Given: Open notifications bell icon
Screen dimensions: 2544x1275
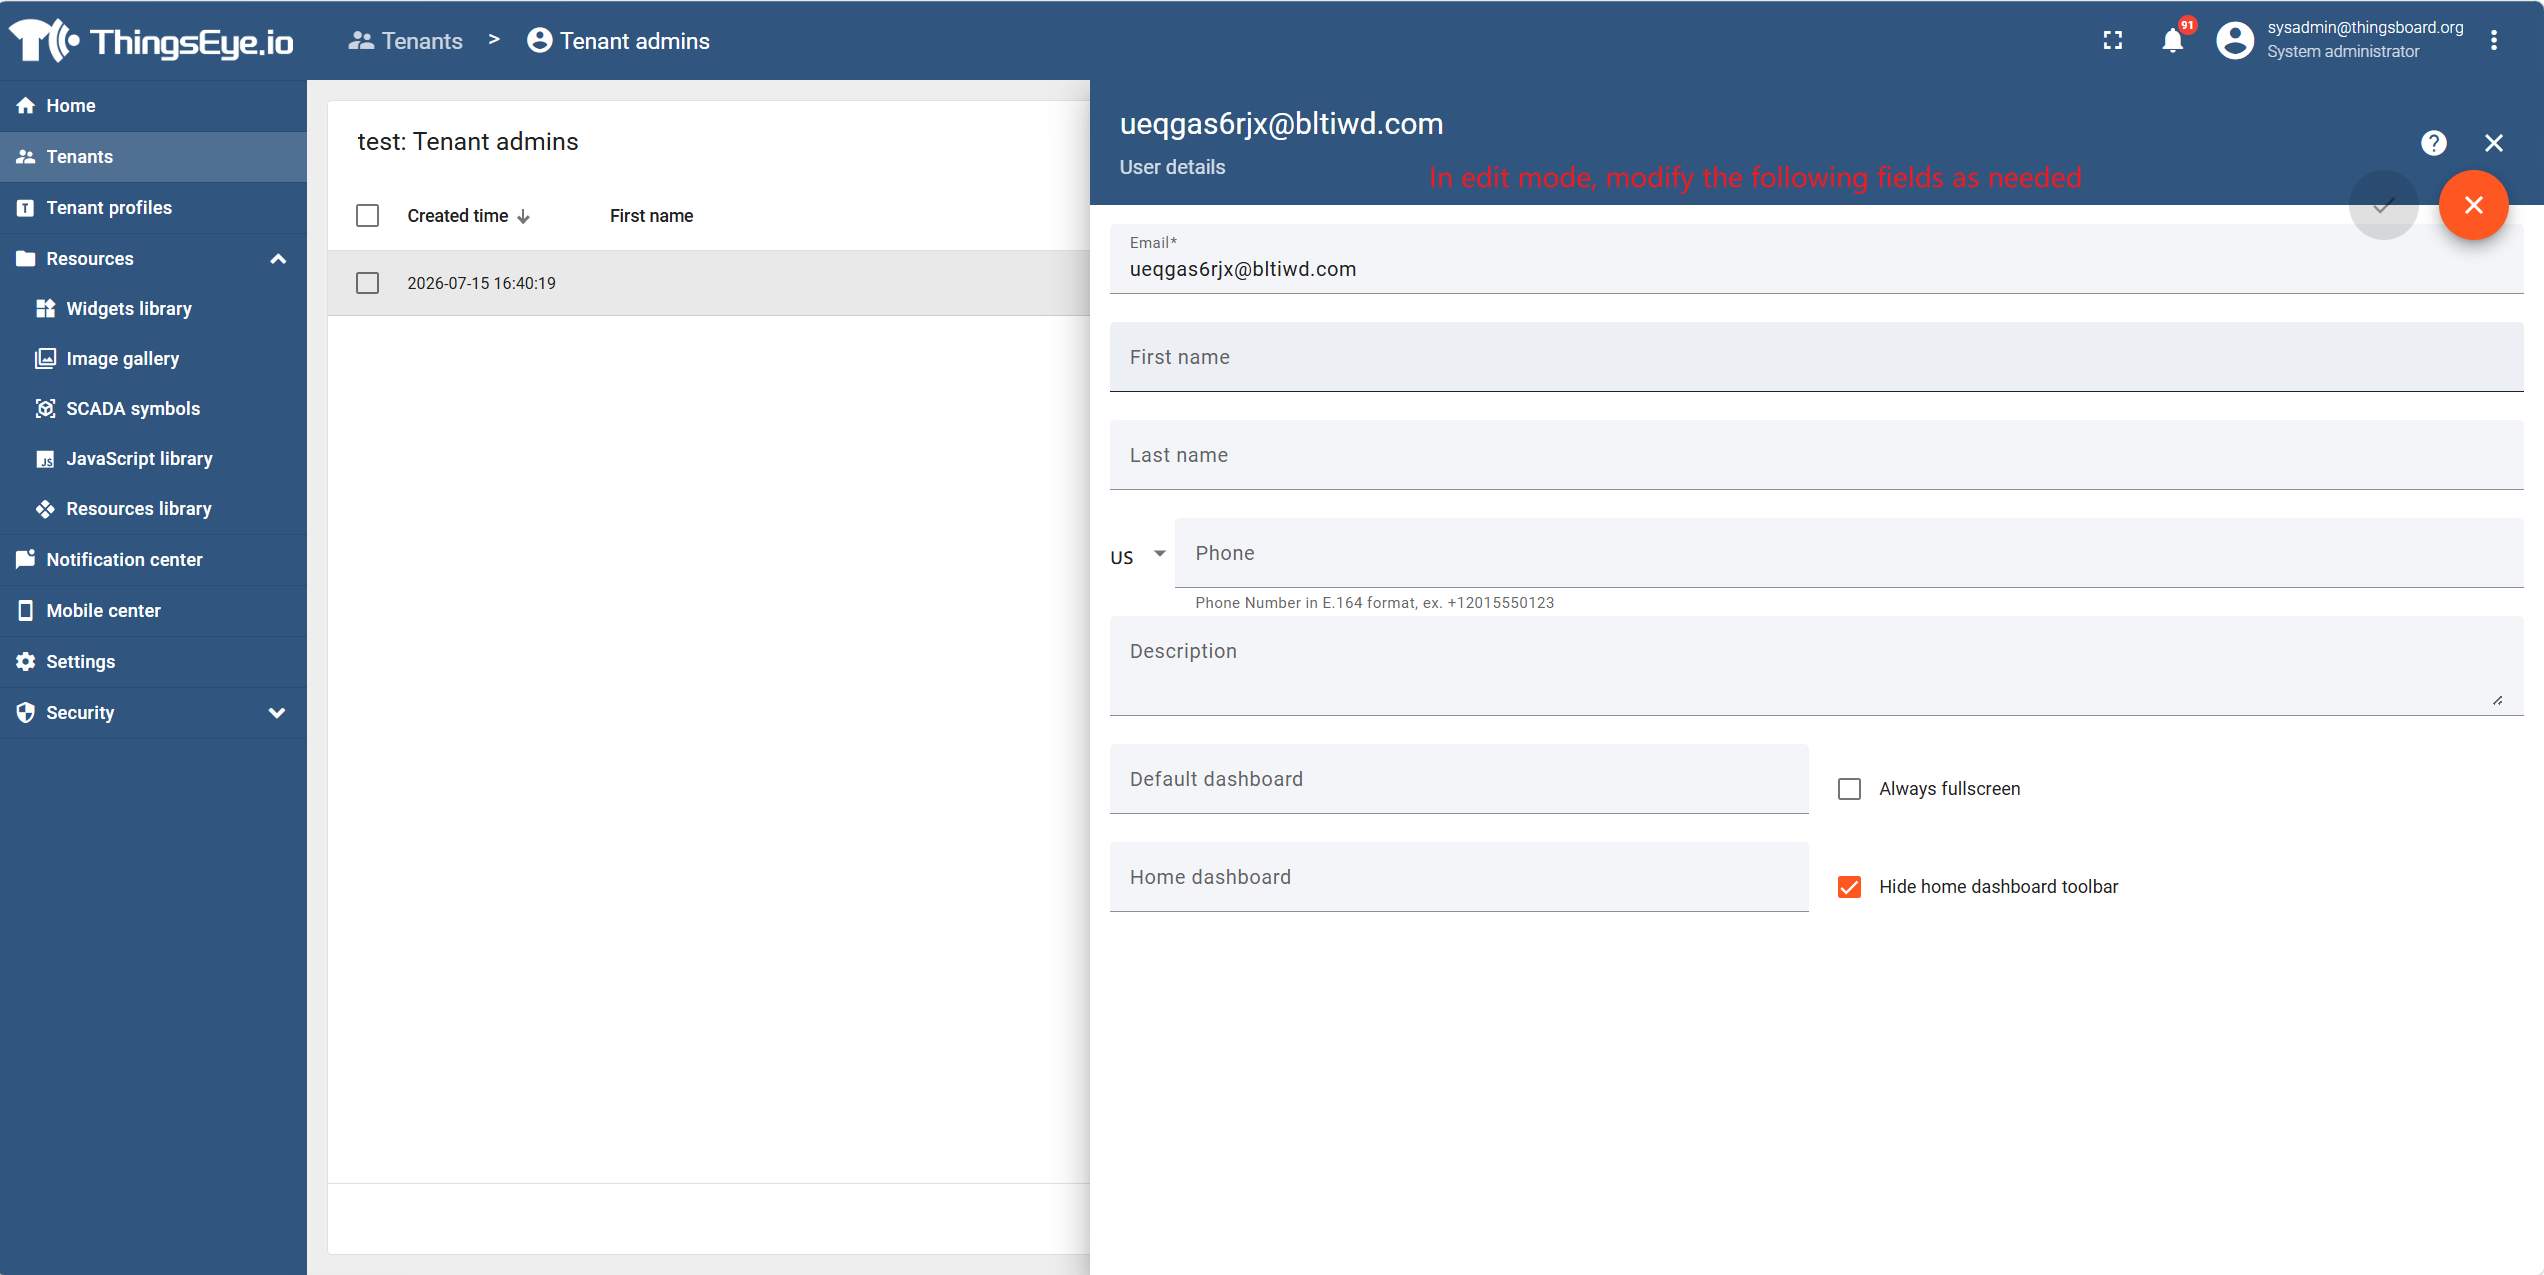Looking at the screenshot, I should (2172, 40).
